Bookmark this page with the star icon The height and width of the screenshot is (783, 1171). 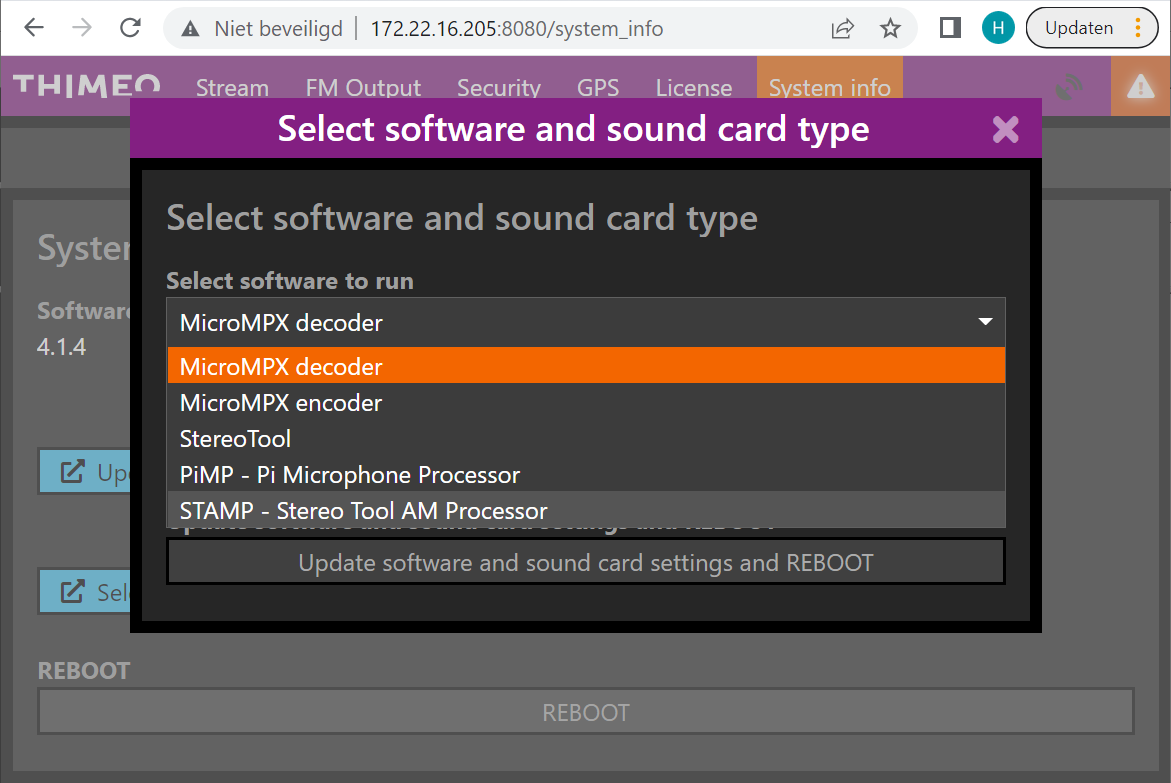[x=890, y=28]
